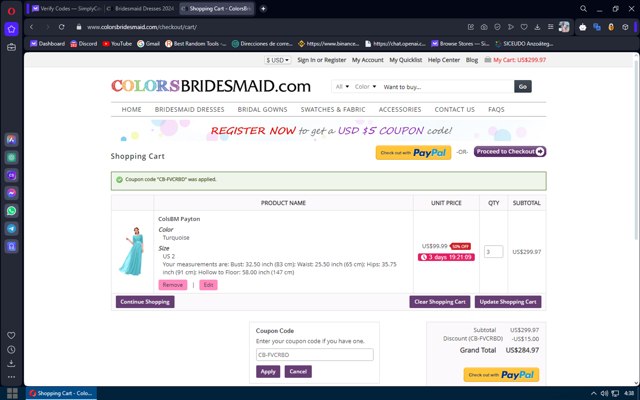Viewport: 640px width, 400px height.
Task: Open the Color filter dropdown in search
Action: [x=365, y=87]
